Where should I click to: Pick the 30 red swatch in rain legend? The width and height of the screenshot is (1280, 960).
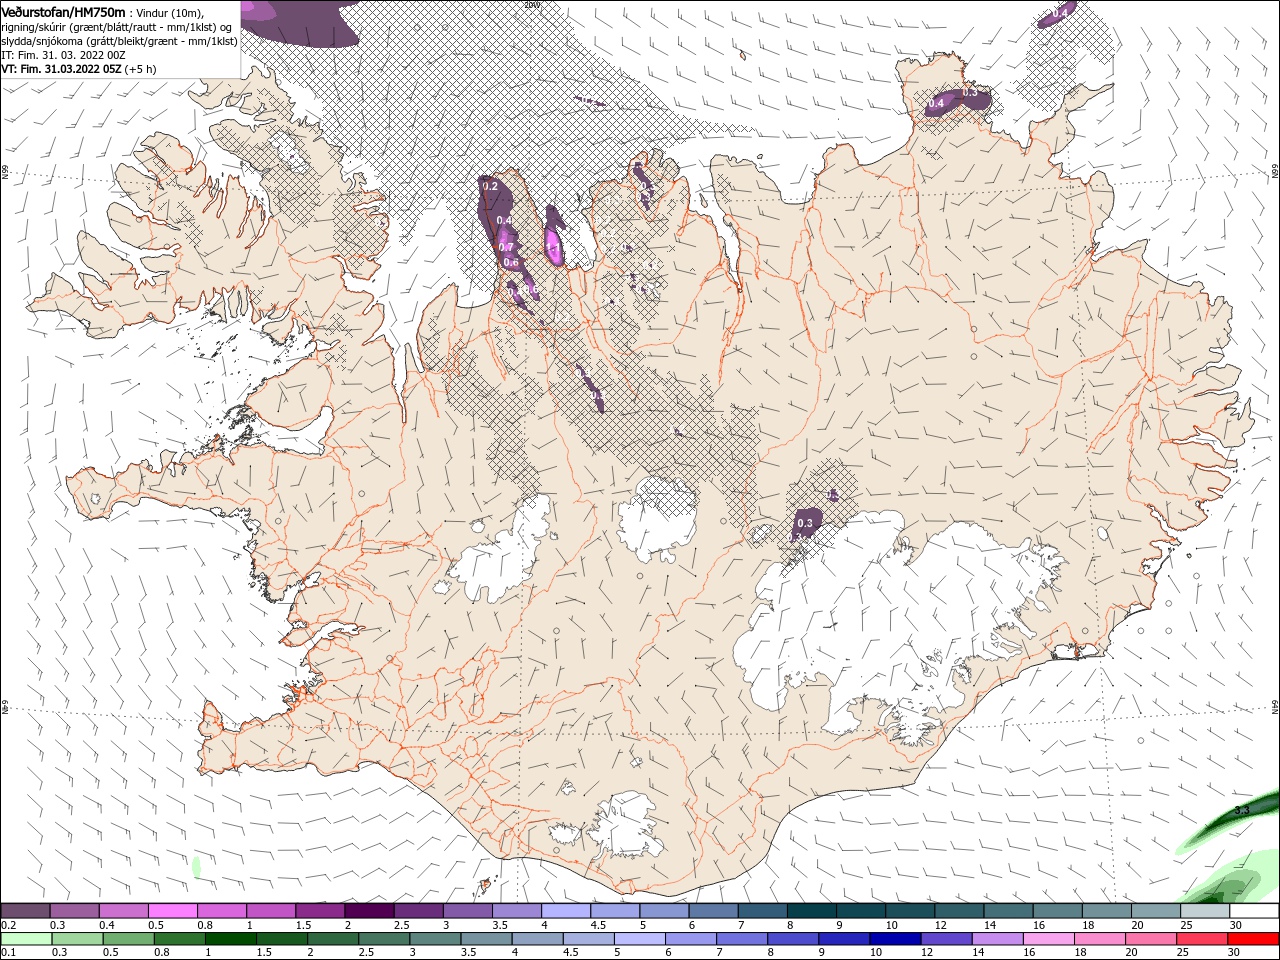[1251, 938]
